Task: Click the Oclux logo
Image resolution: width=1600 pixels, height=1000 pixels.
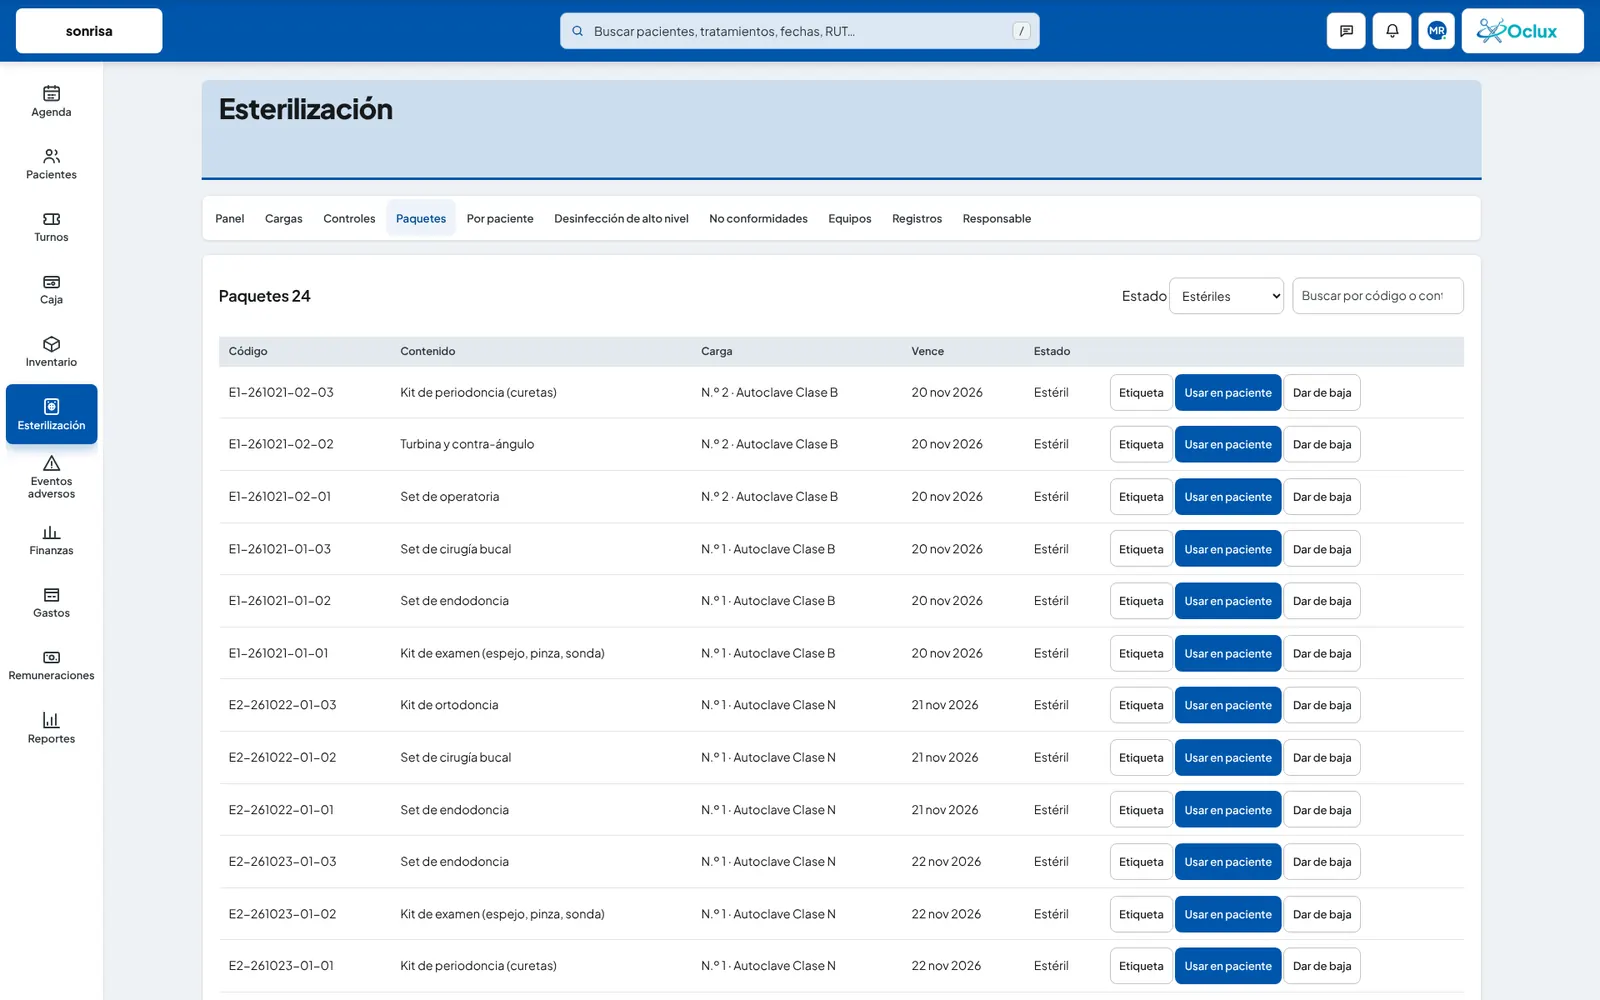Action: click(1522, 31)
